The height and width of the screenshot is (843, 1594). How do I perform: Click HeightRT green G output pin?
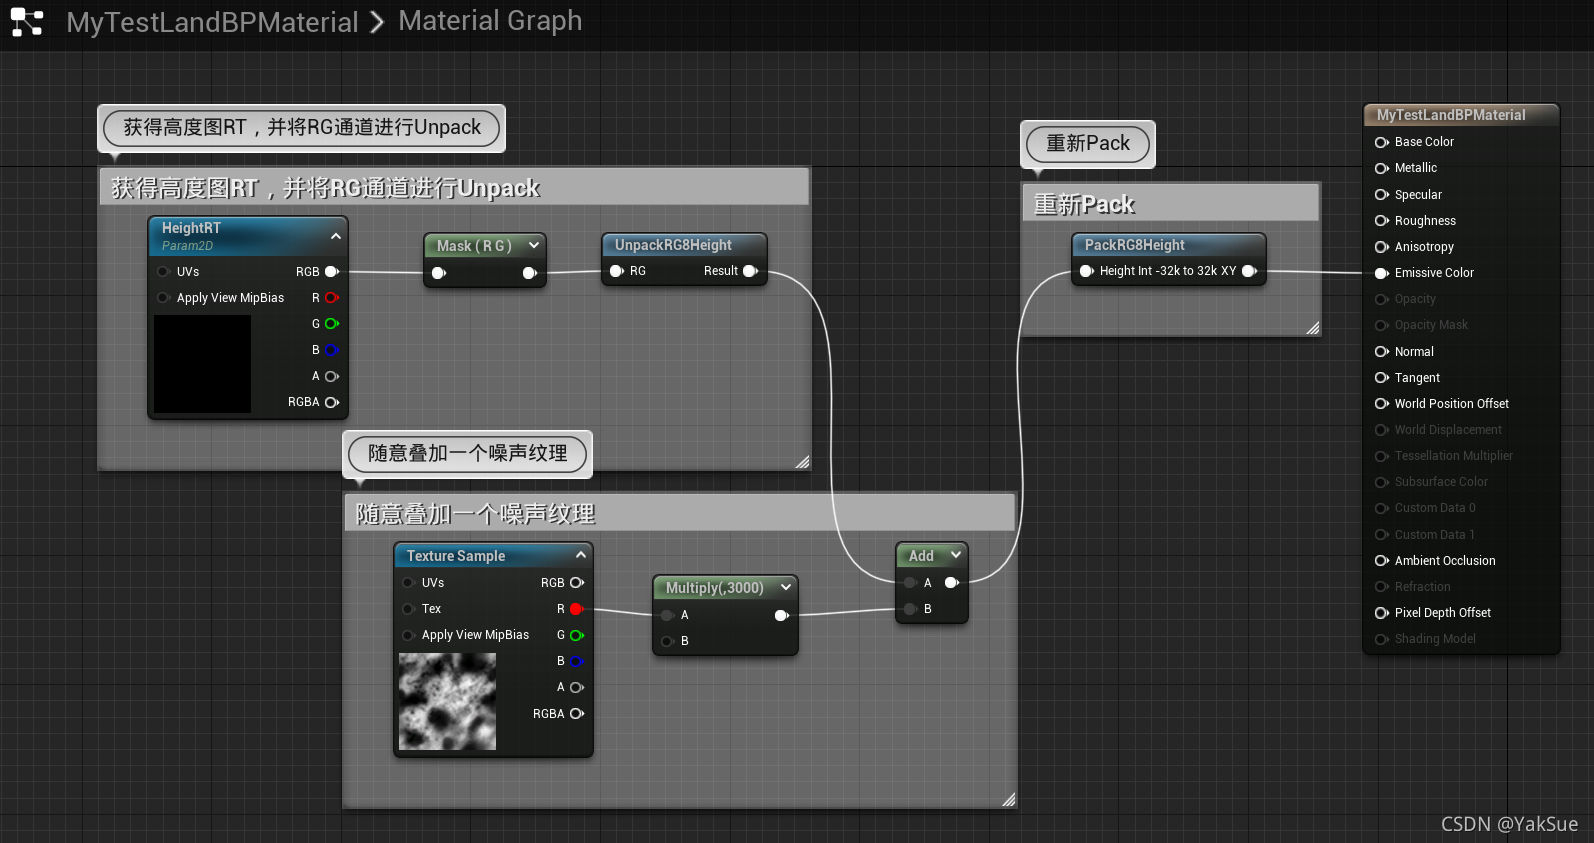click(332, 324)
